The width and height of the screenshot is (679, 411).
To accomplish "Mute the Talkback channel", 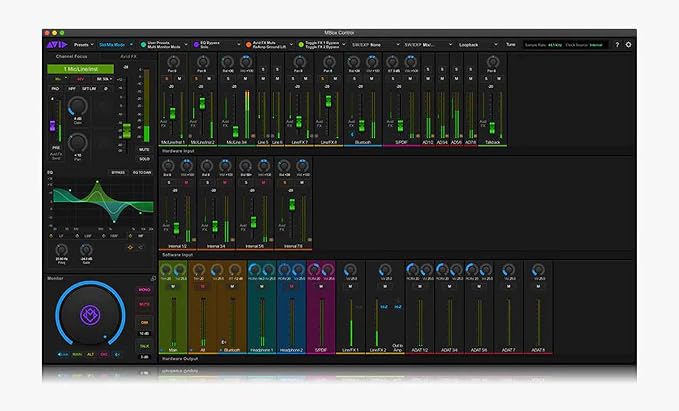I will point(498,78).
